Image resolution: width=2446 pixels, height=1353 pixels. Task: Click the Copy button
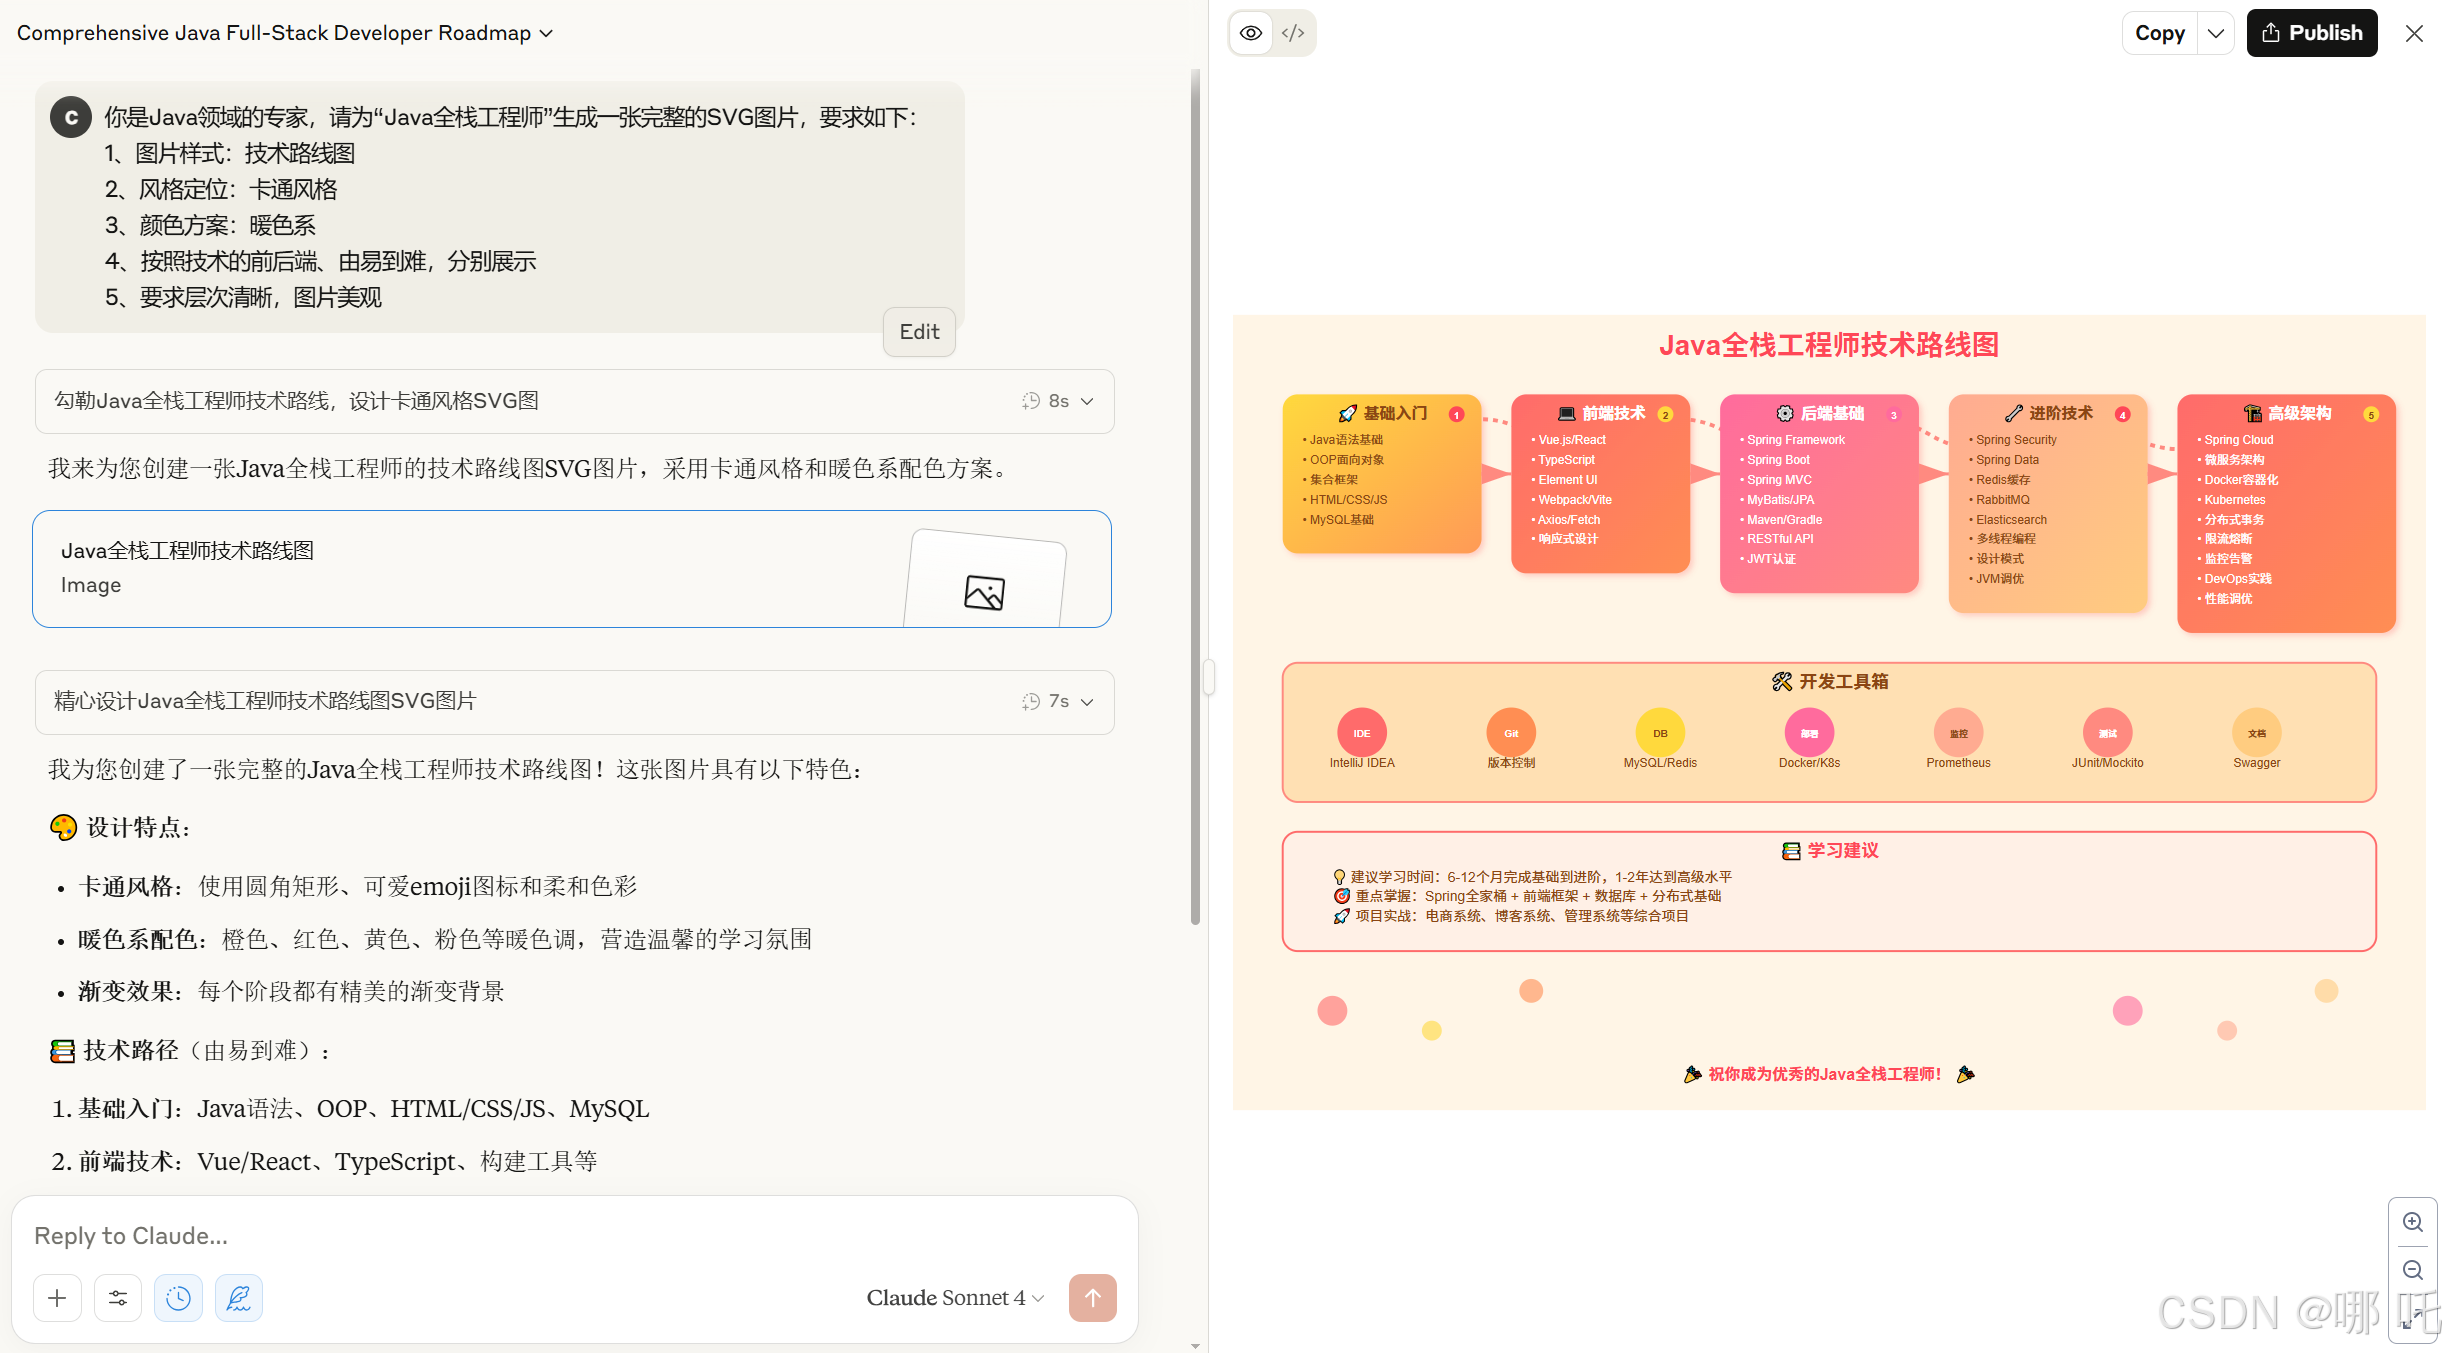[x=2159, y=33]
